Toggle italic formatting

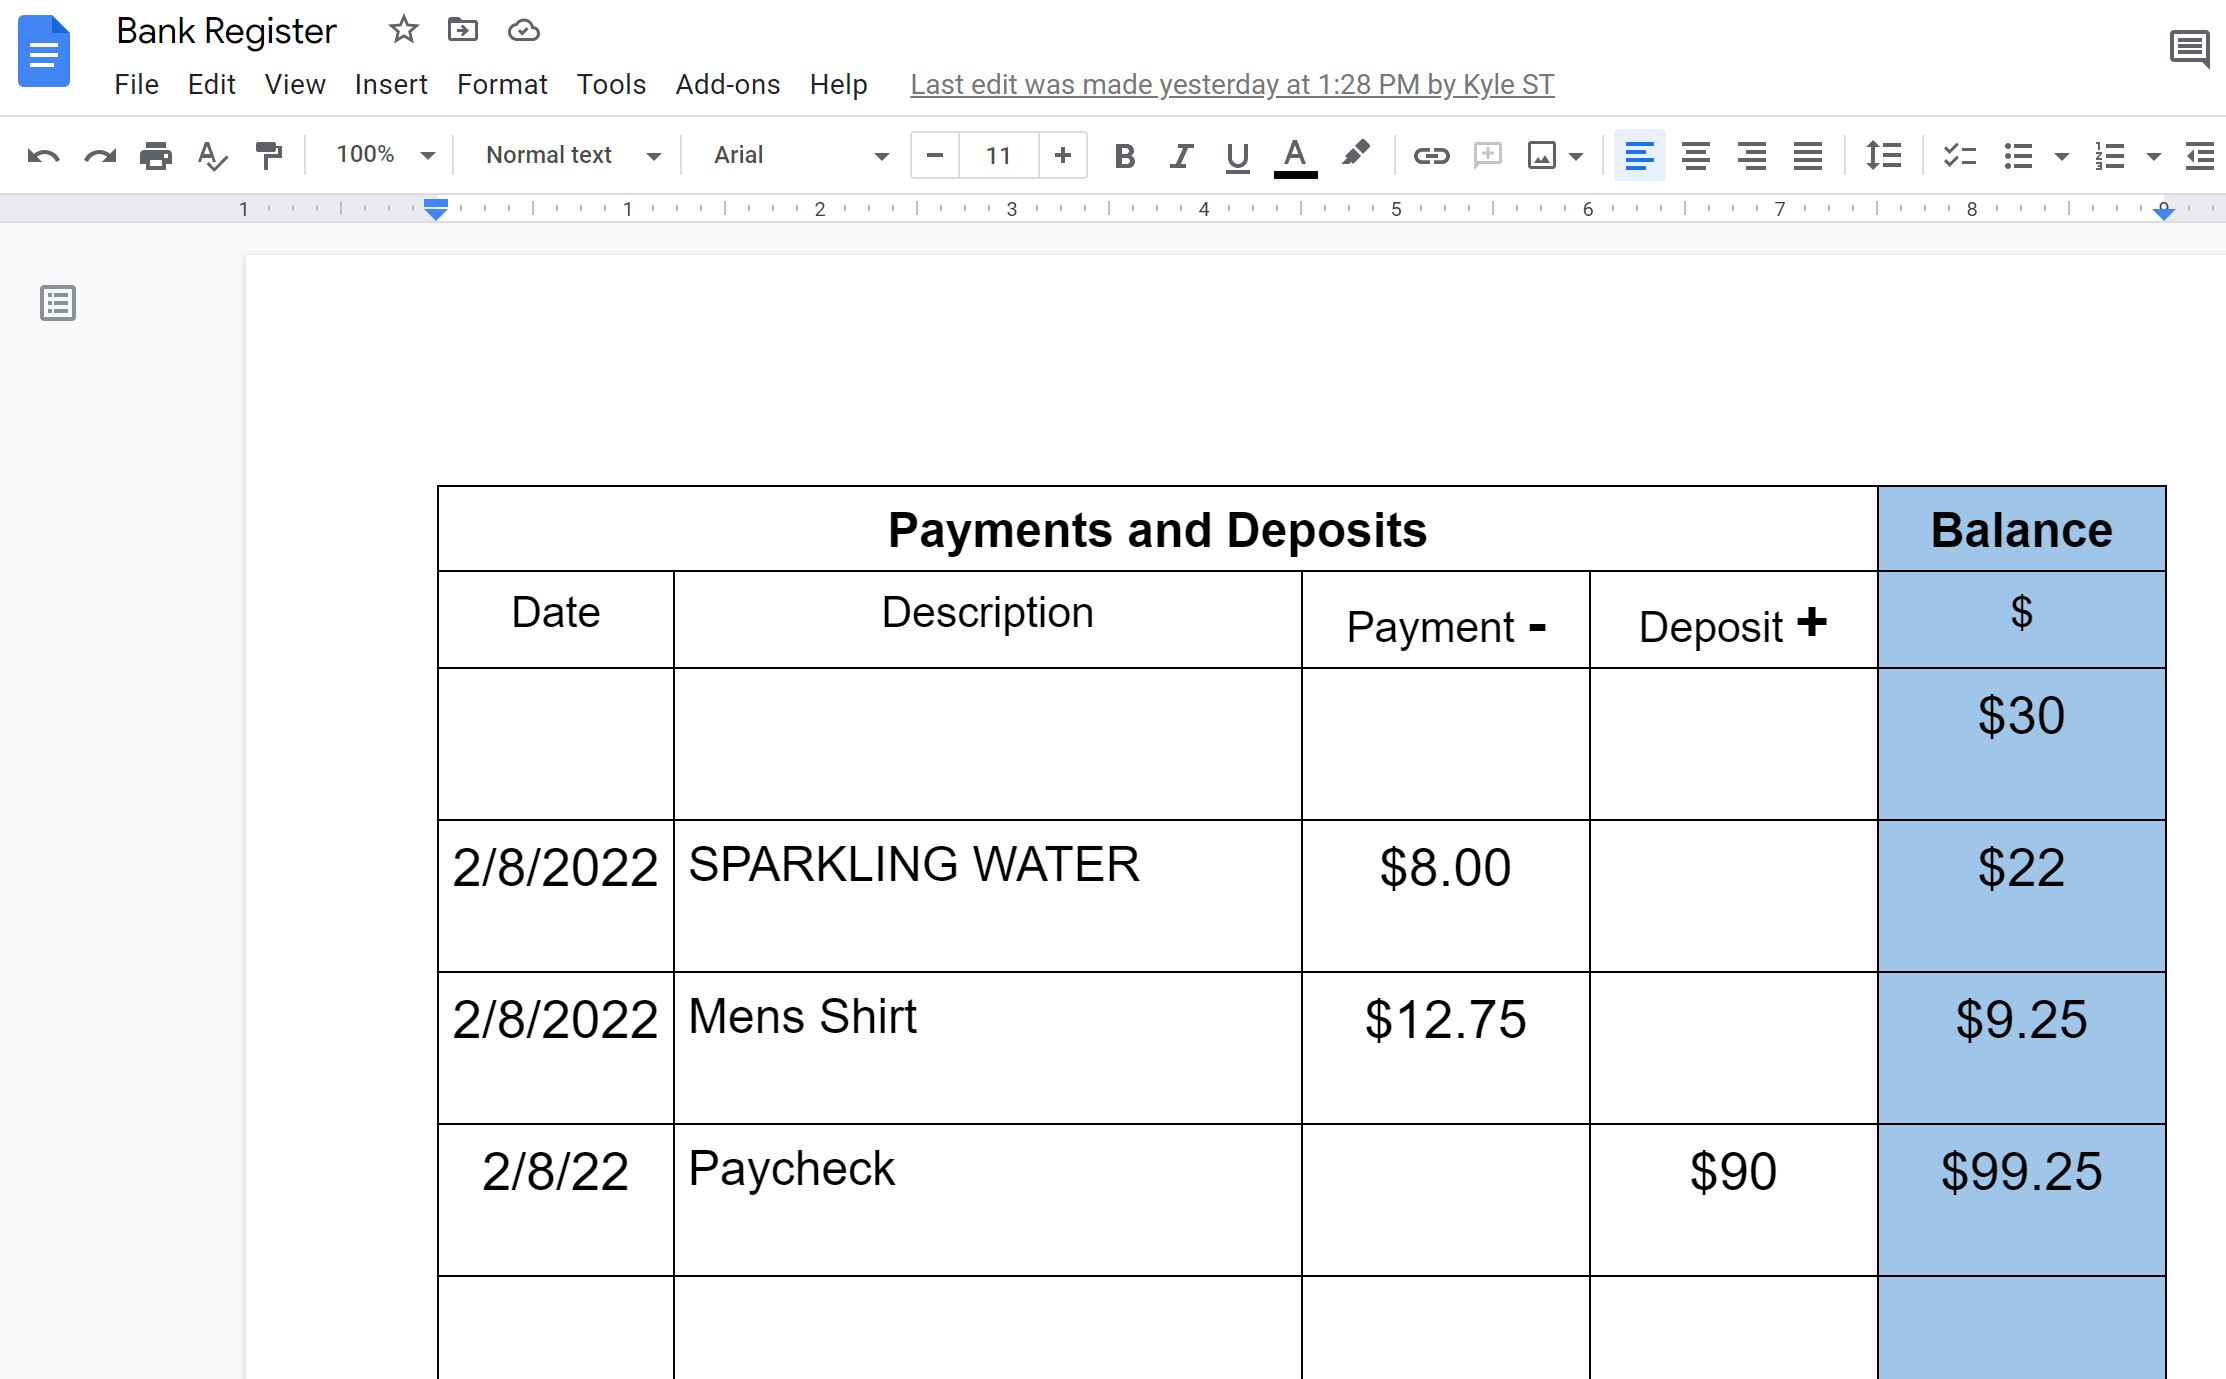coord(1181,155)
